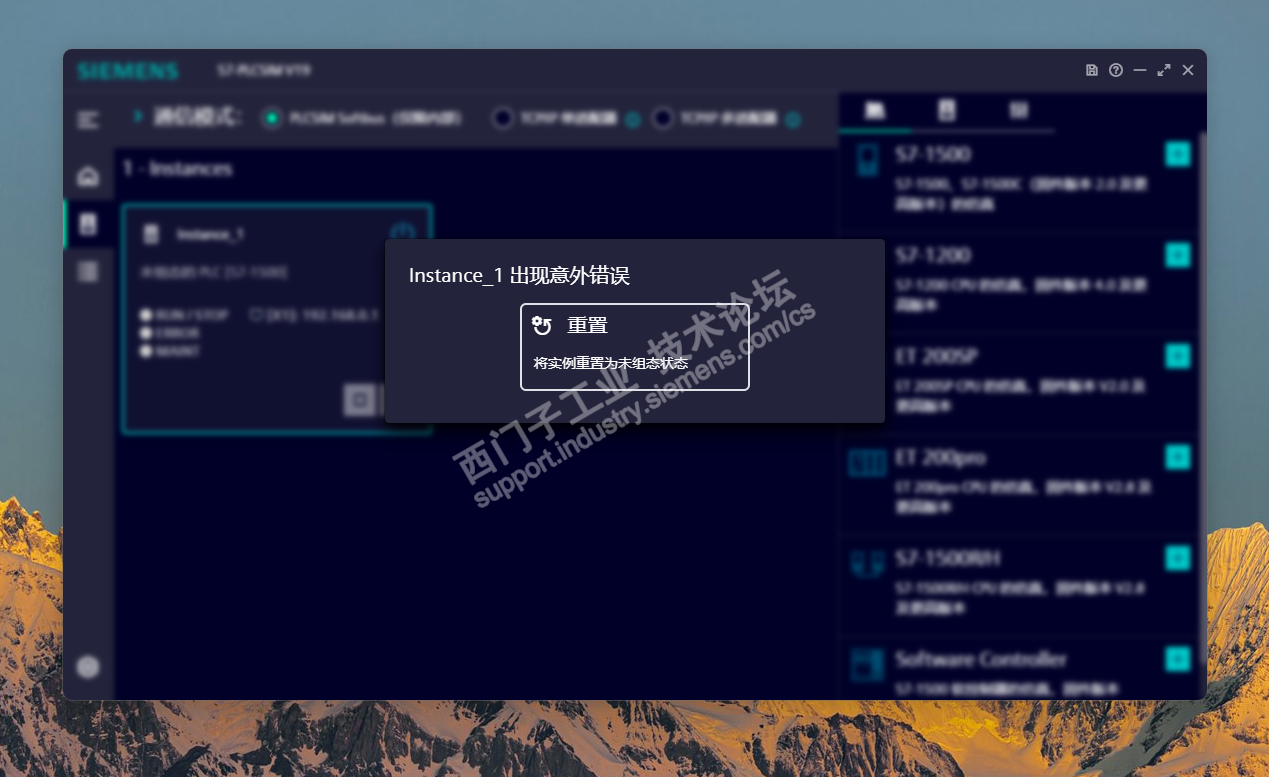Switch to the third tab of the right panel
This screenshot has height=777, width=1269.
pyautogui.click(x=1018, y=110)
